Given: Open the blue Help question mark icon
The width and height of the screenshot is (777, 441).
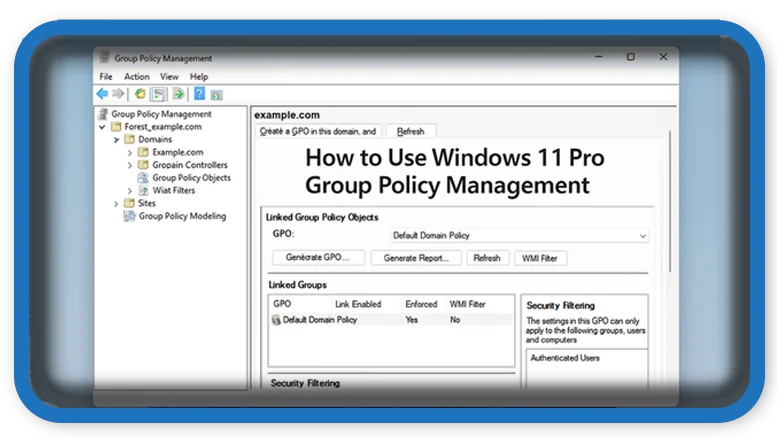Looking at the screenshot, I should click(x=199, y=93).
